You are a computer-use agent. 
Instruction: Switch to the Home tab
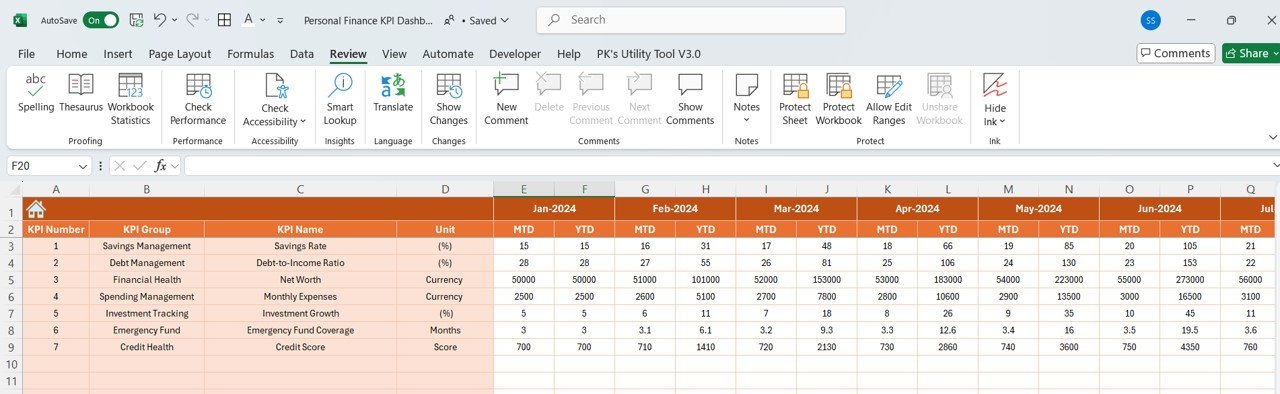click(x=71, y=54)
